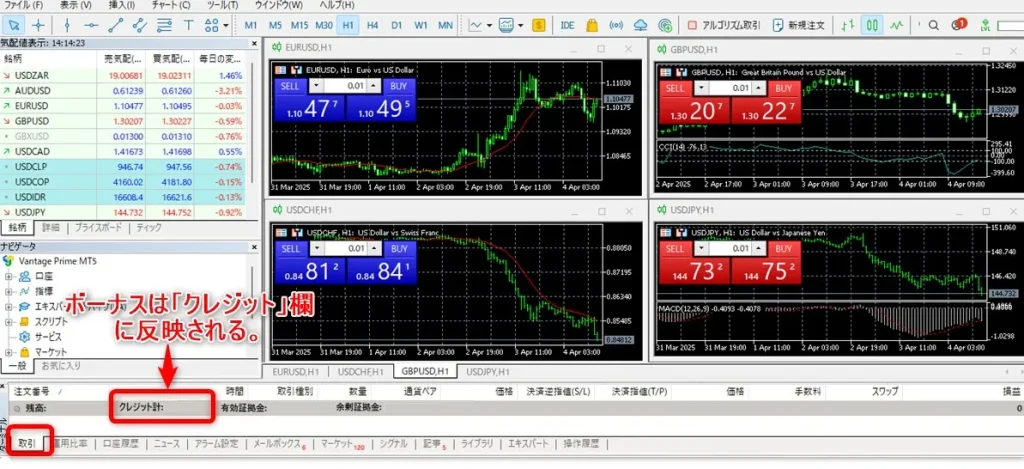Activate the crosshair tool
1024x469 pixels.
coord(39,25)
